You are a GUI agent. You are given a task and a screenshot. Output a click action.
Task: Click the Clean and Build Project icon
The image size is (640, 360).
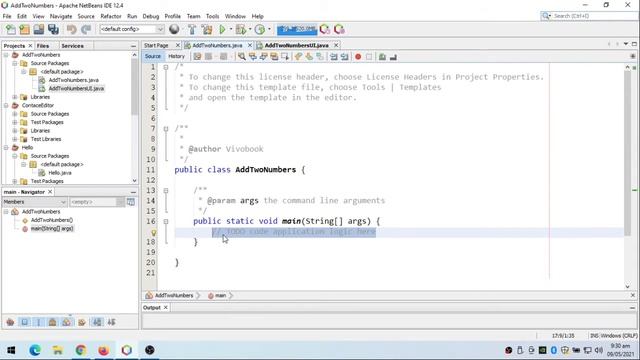tap(207, 29)
